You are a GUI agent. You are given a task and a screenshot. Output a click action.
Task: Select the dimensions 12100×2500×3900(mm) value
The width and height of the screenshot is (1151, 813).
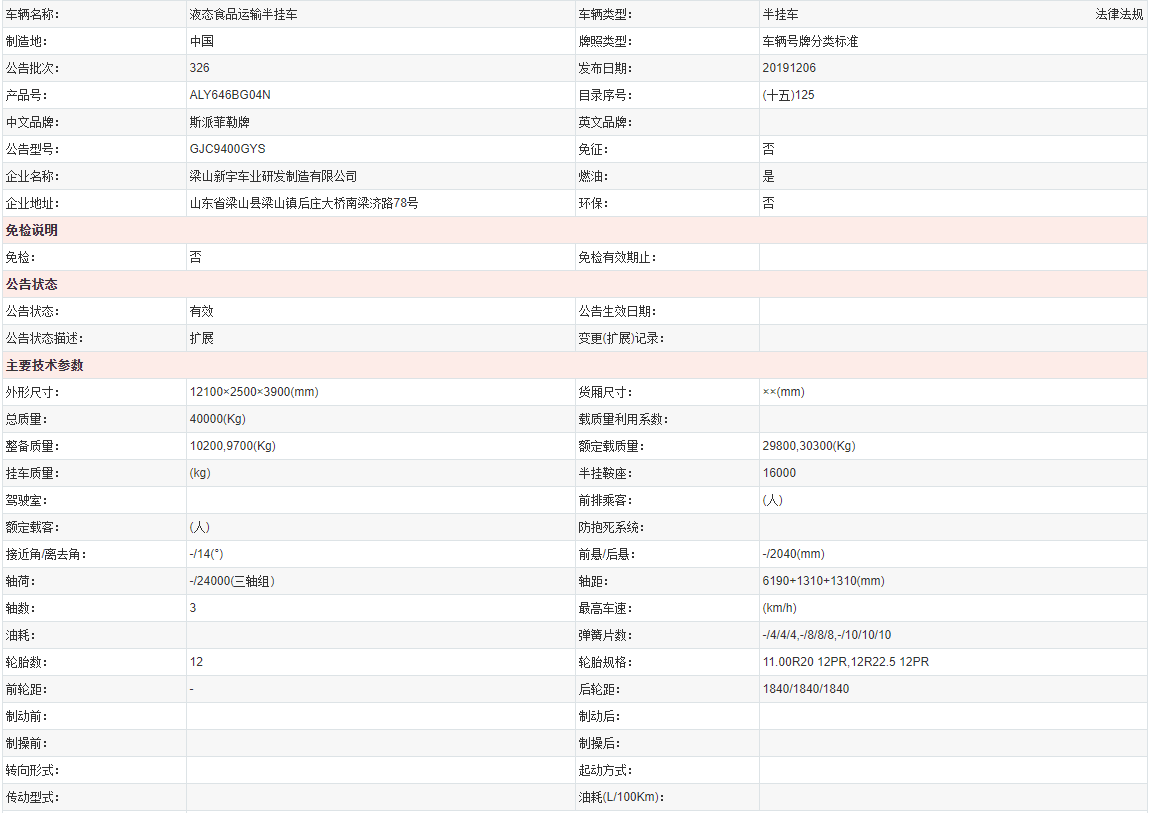tap(254, 393)
